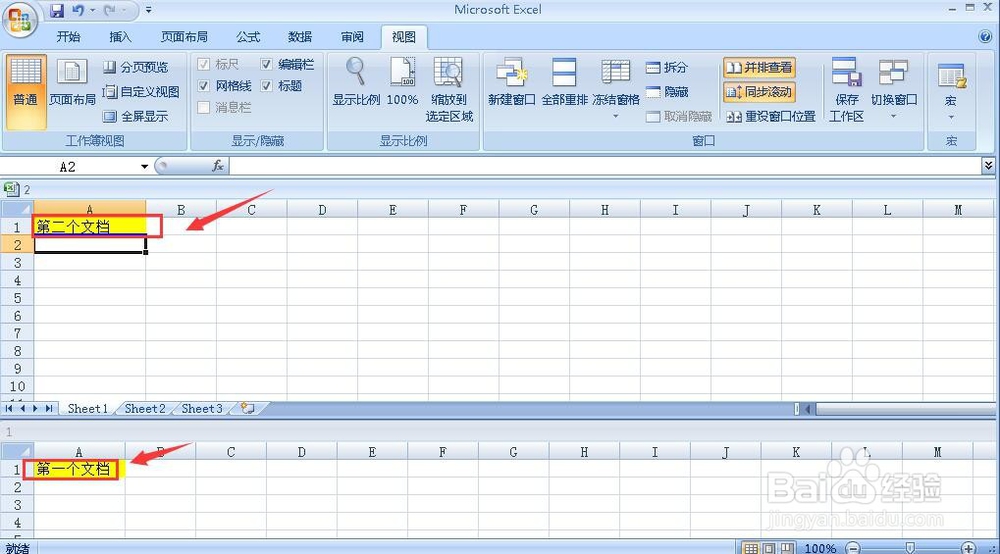Image resolution: width=1000 pixels, height=554 pixels.
Task: Open the Formulas (公式) tab
Action: click(x=248, y=37)
